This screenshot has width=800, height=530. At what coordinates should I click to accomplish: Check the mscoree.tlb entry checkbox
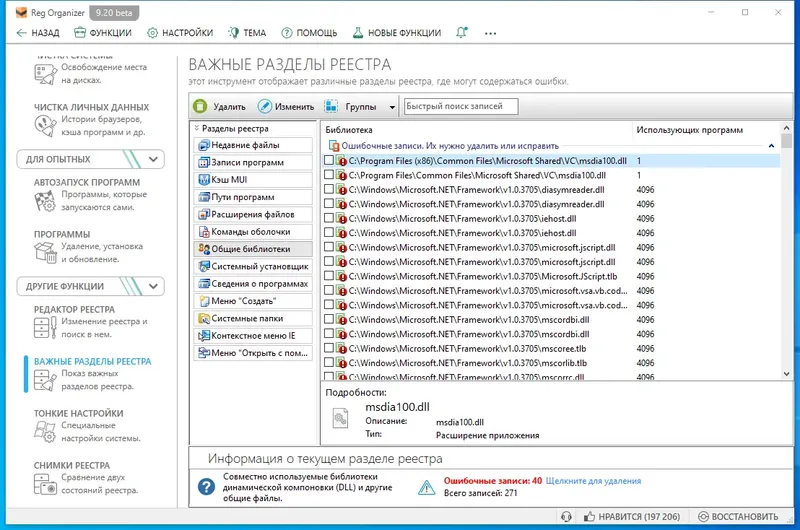(x=329, y=348)
